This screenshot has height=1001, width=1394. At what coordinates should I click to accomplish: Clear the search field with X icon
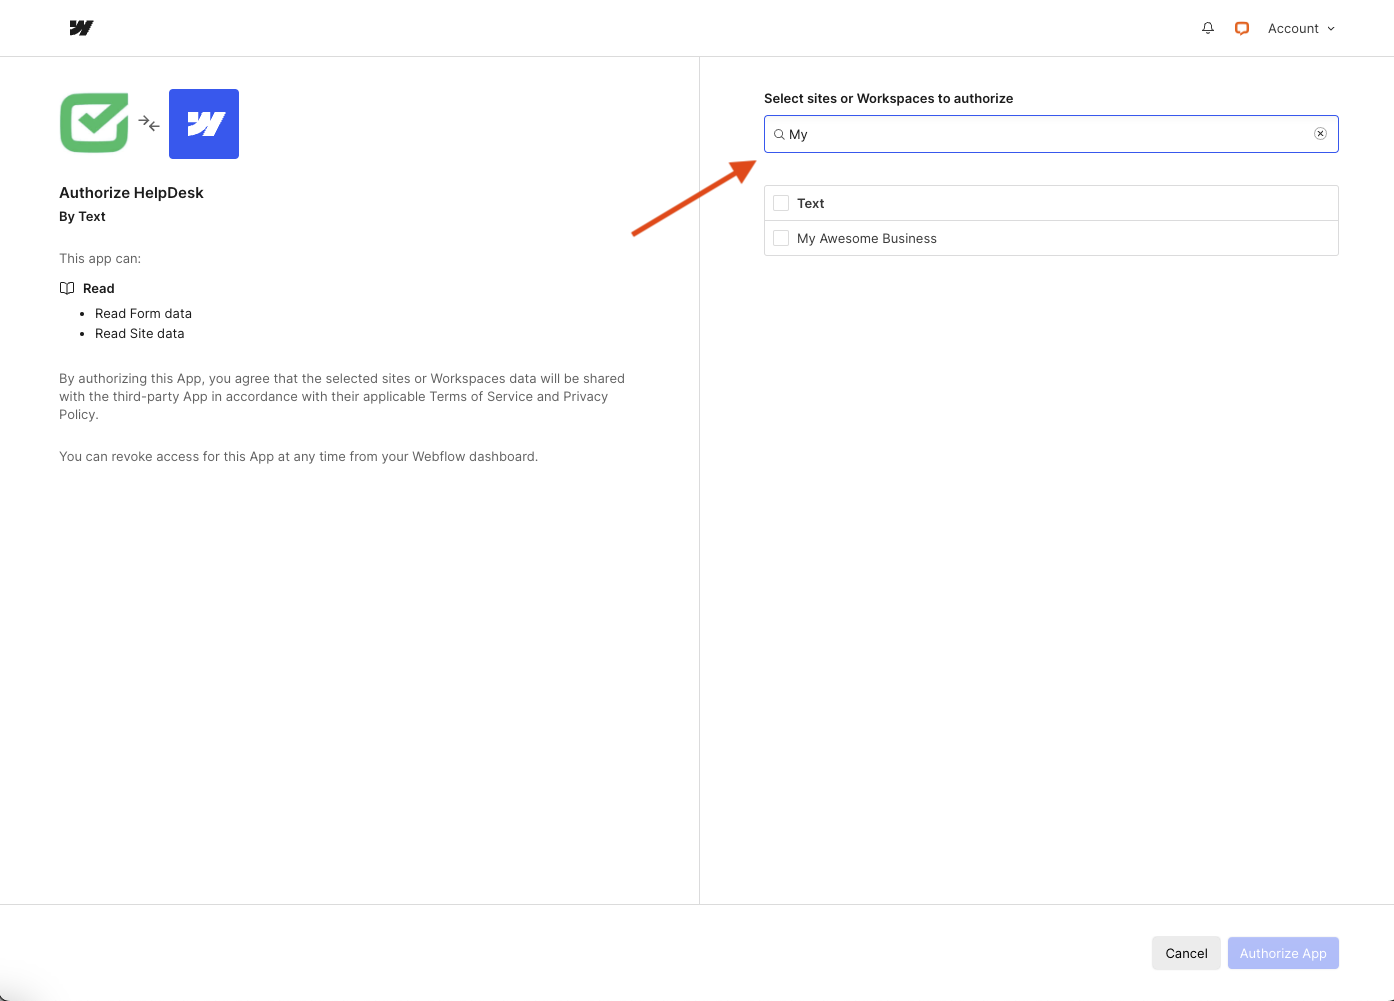pyautogui.click(x=1320, y=134)
